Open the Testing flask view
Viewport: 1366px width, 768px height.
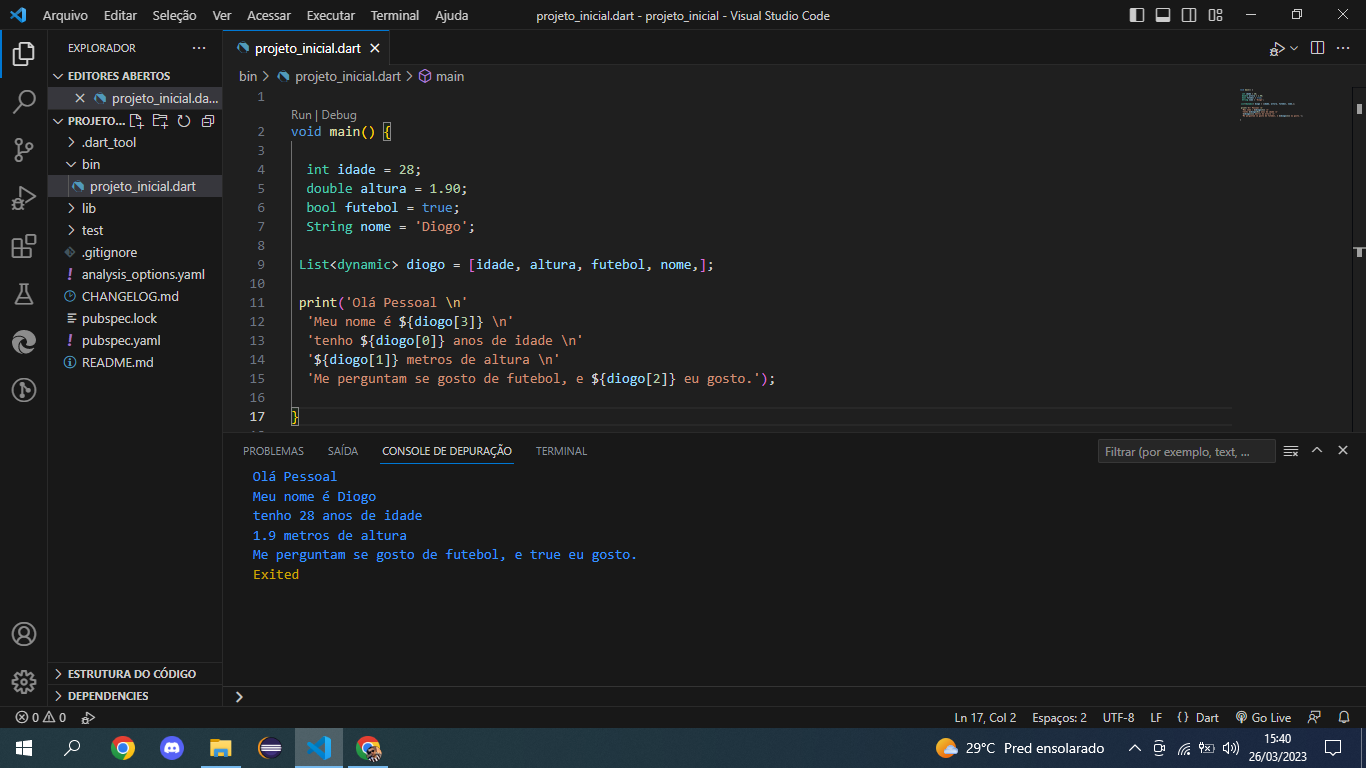tap(24, 294)
